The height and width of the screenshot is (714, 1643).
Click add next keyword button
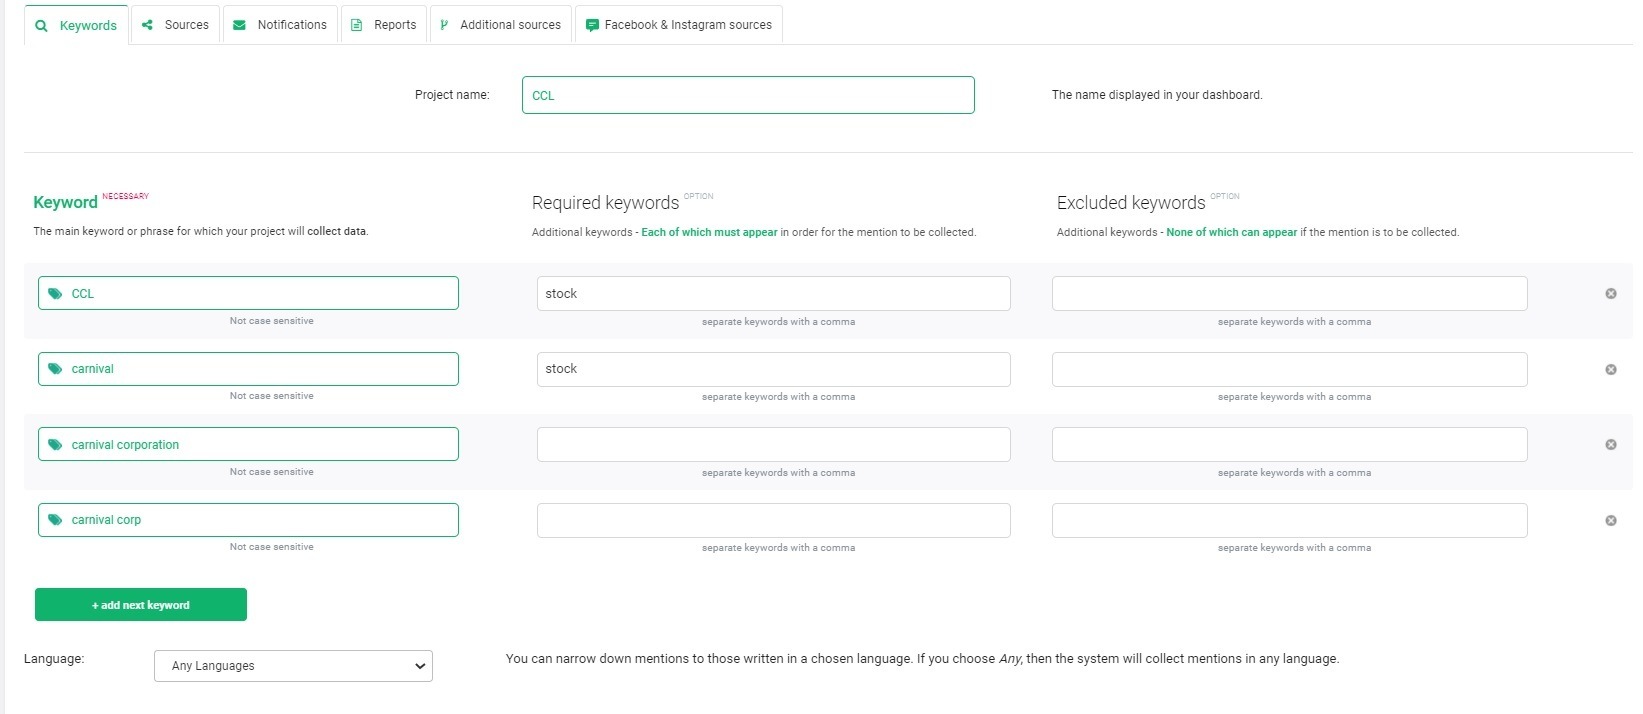pyautogui.click(x=141, y=605)
